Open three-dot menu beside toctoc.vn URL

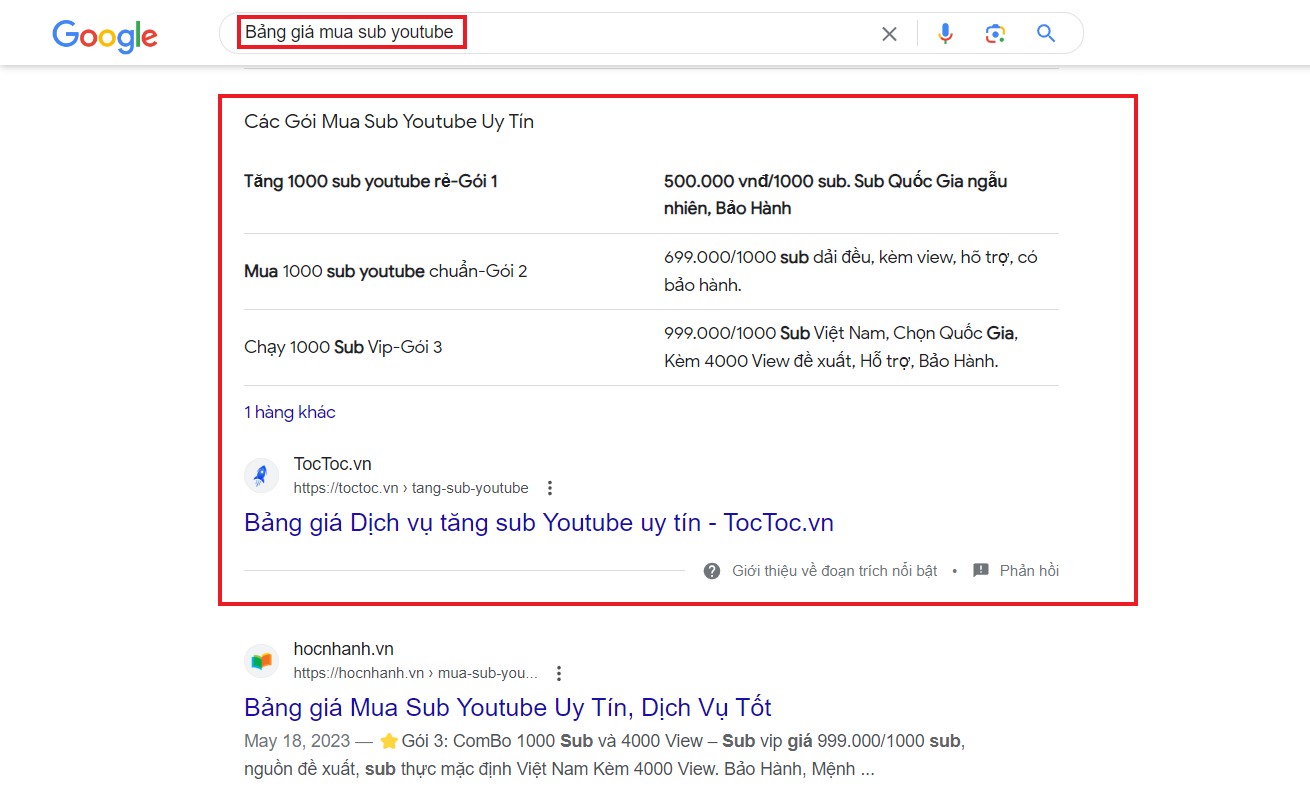click(550, 488)
